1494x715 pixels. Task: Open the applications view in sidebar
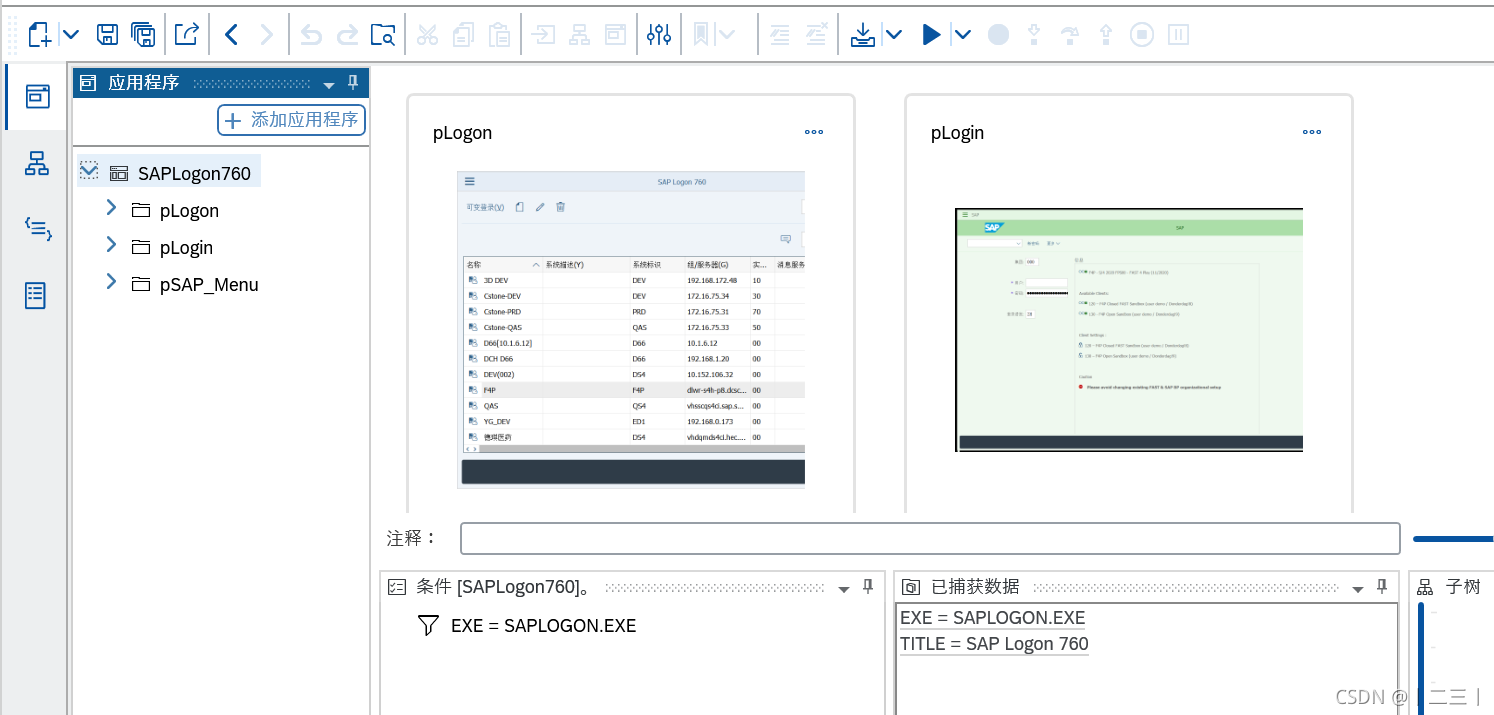(37, 96)
